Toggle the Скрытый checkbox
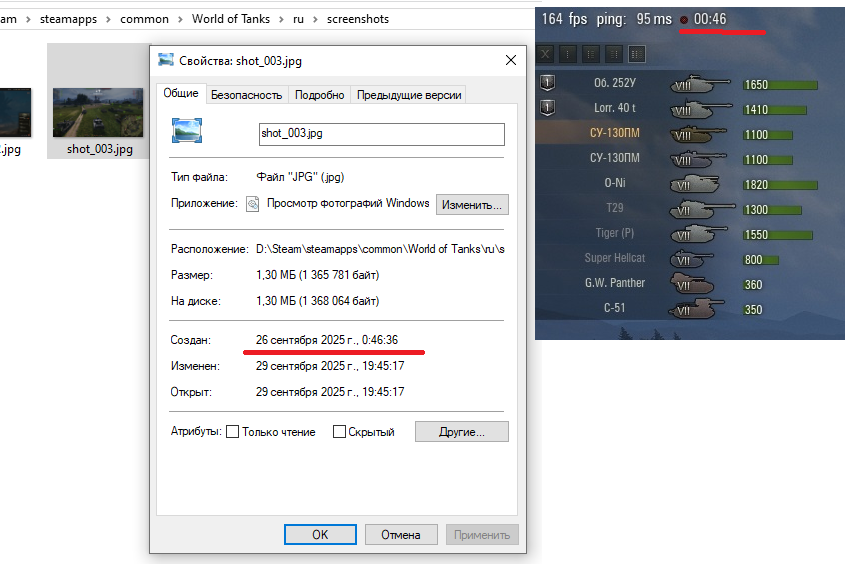This screenshot has width=845, height=564. 339,431
